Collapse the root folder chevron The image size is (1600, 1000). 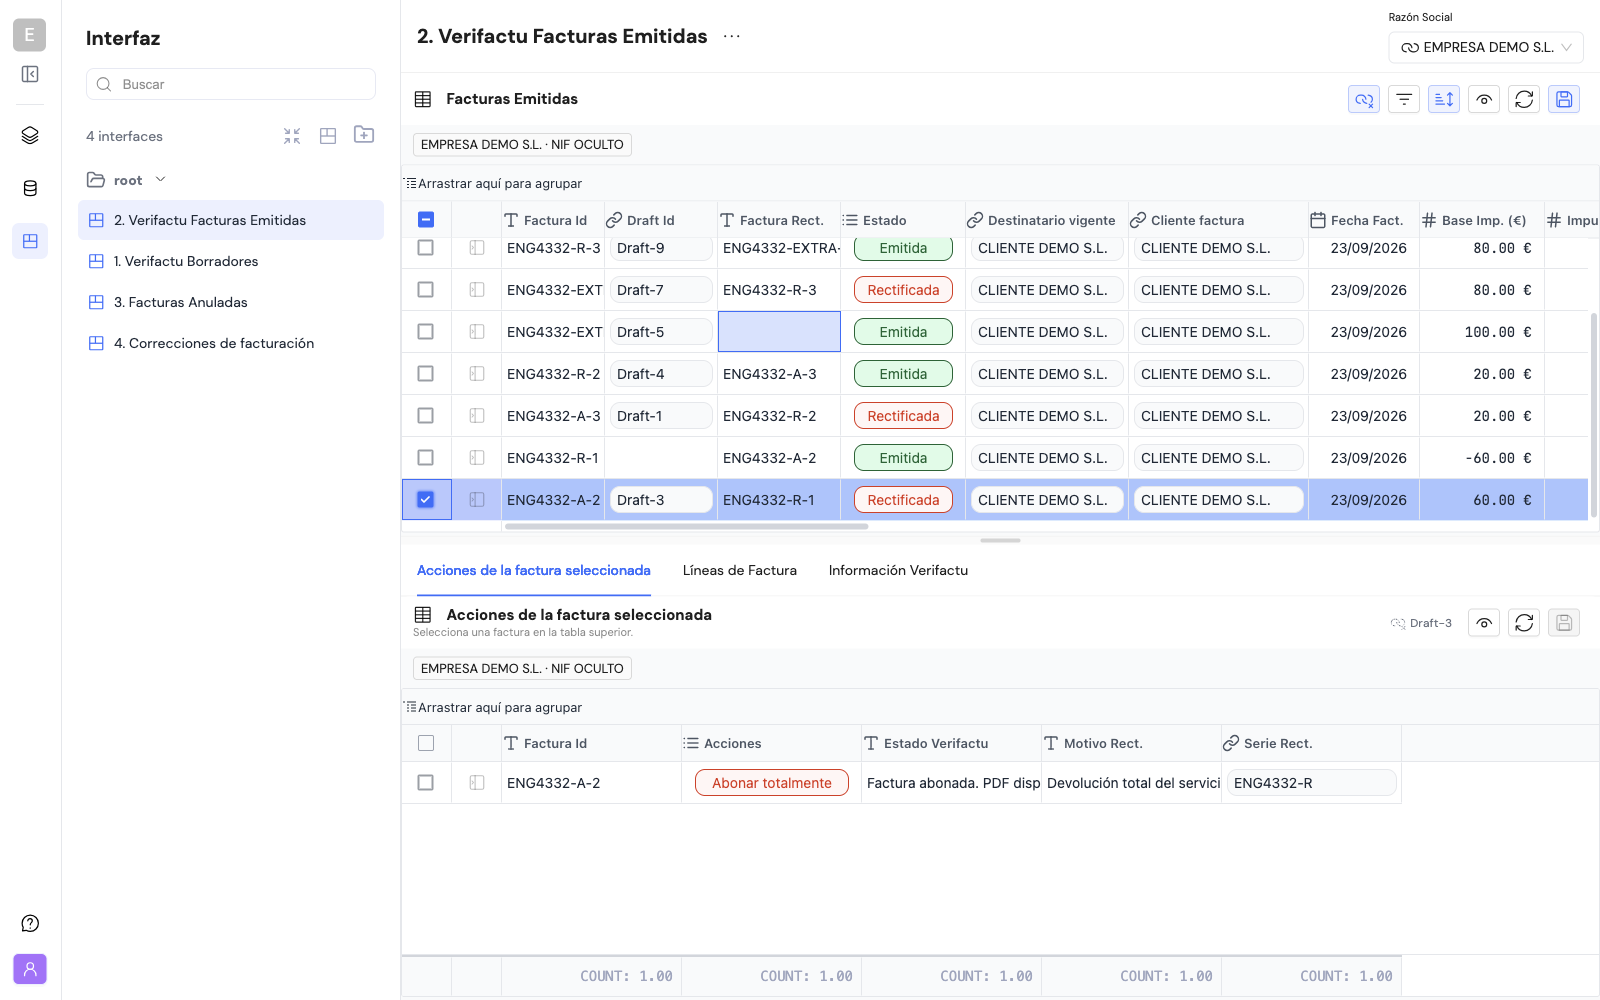point(161,180)
